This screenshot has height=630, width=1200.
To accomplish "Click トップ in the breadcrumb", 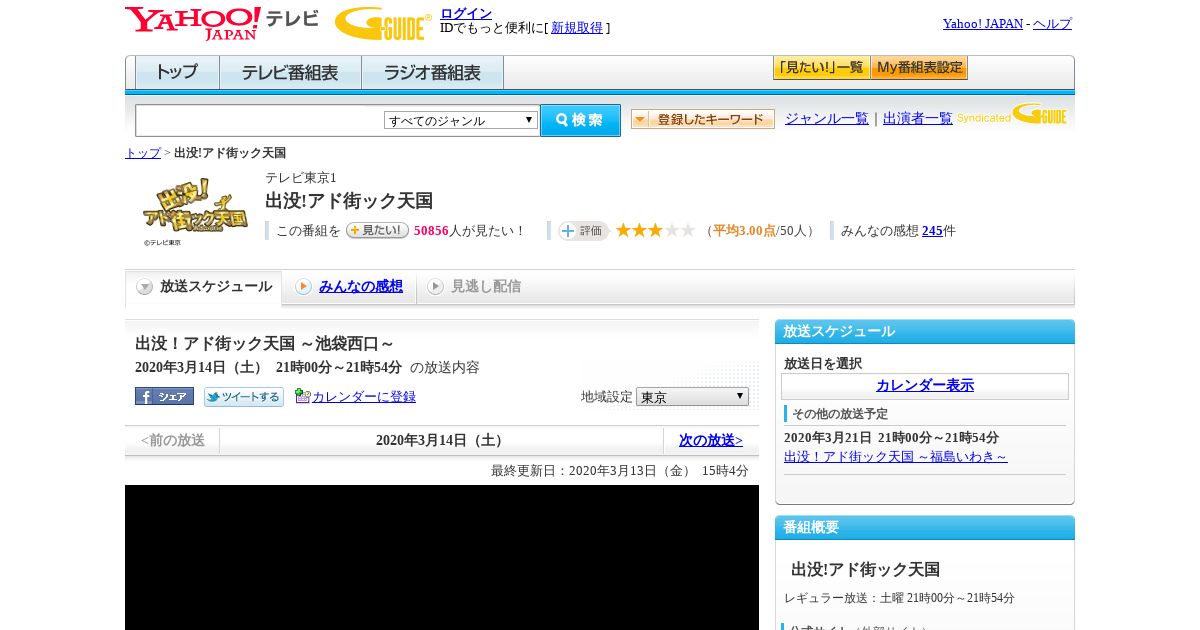I will pos(143,153).
